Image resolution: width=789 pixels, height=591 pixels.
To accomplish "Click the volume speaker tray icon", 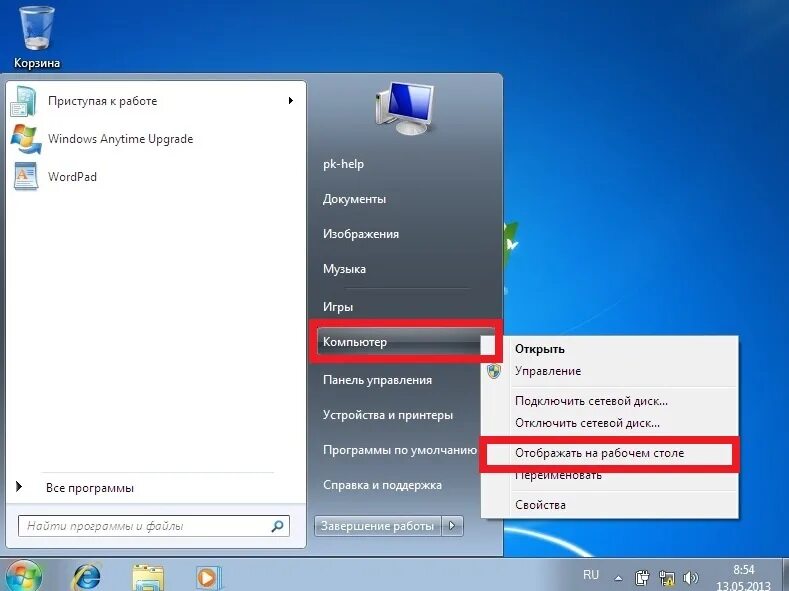I will [691, 577].
